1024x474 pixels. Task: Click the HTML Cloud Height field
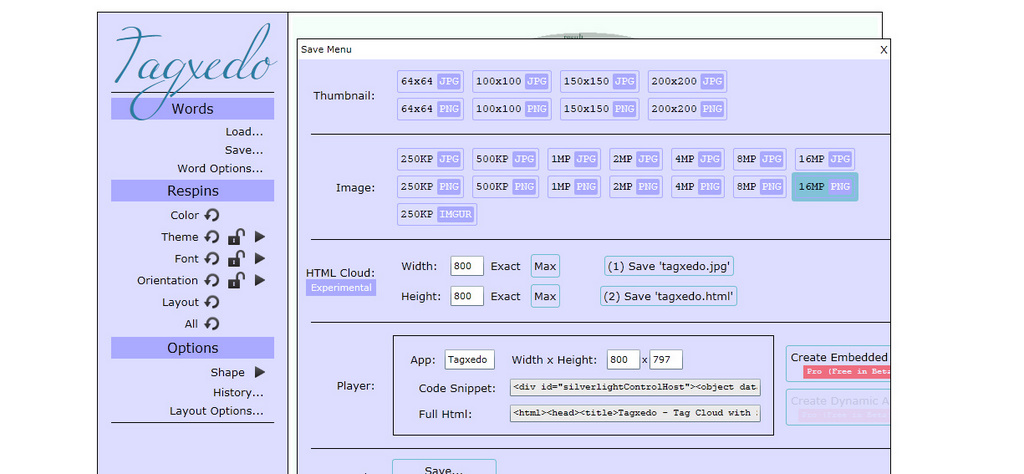click(467, 296)
